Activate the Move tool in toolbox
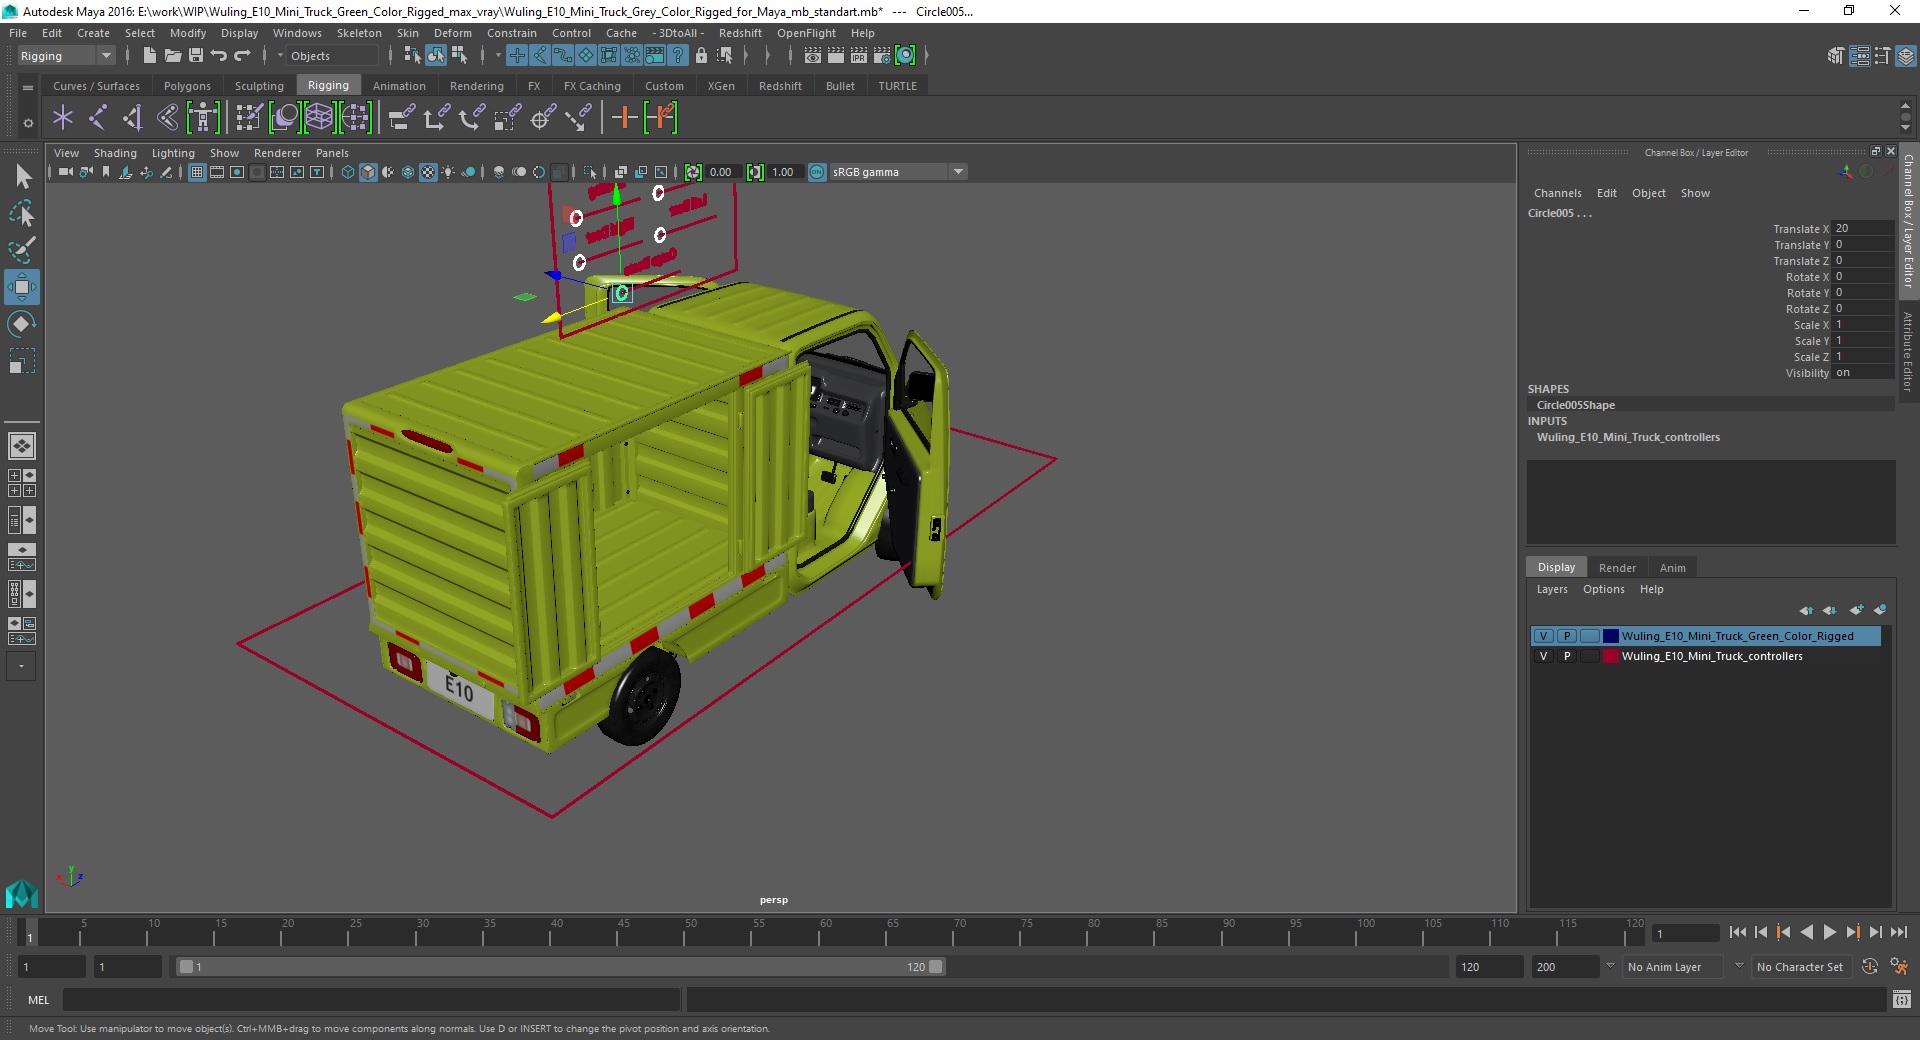This screenshot has height=1040, width=1920. point(22,287)
